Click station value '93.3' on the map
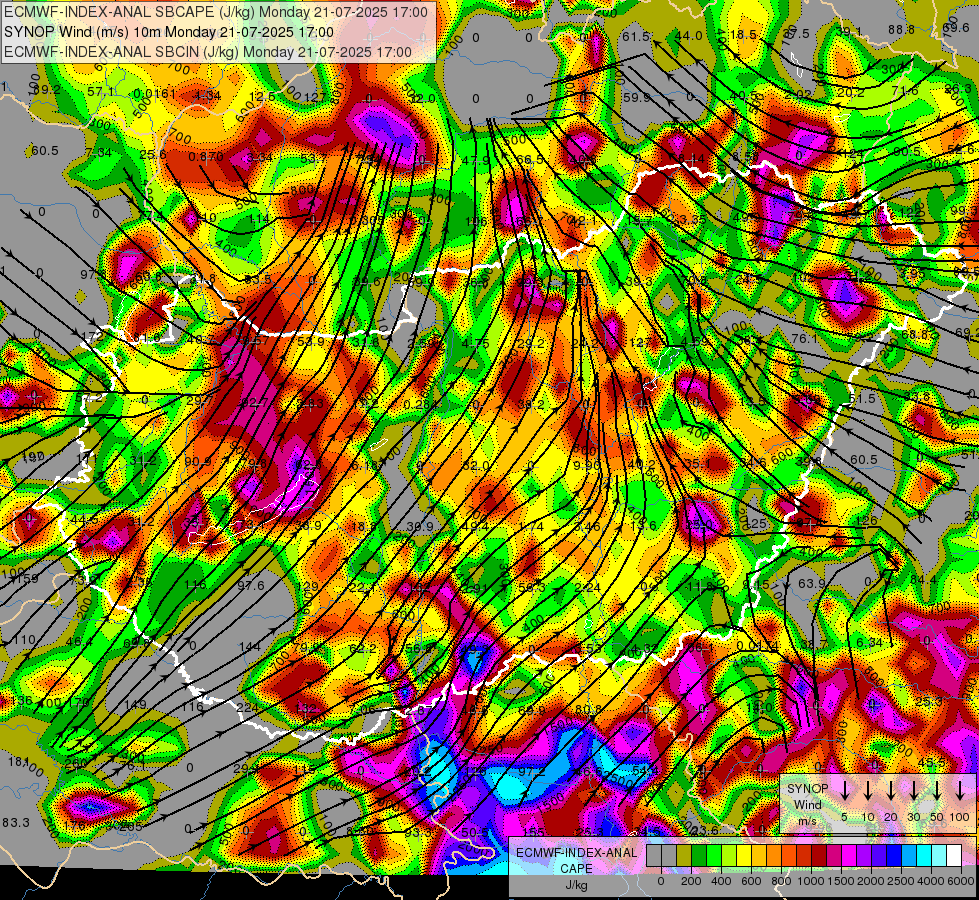The height and width of the screenshot is (900, 979). click(x=418, y=832)
